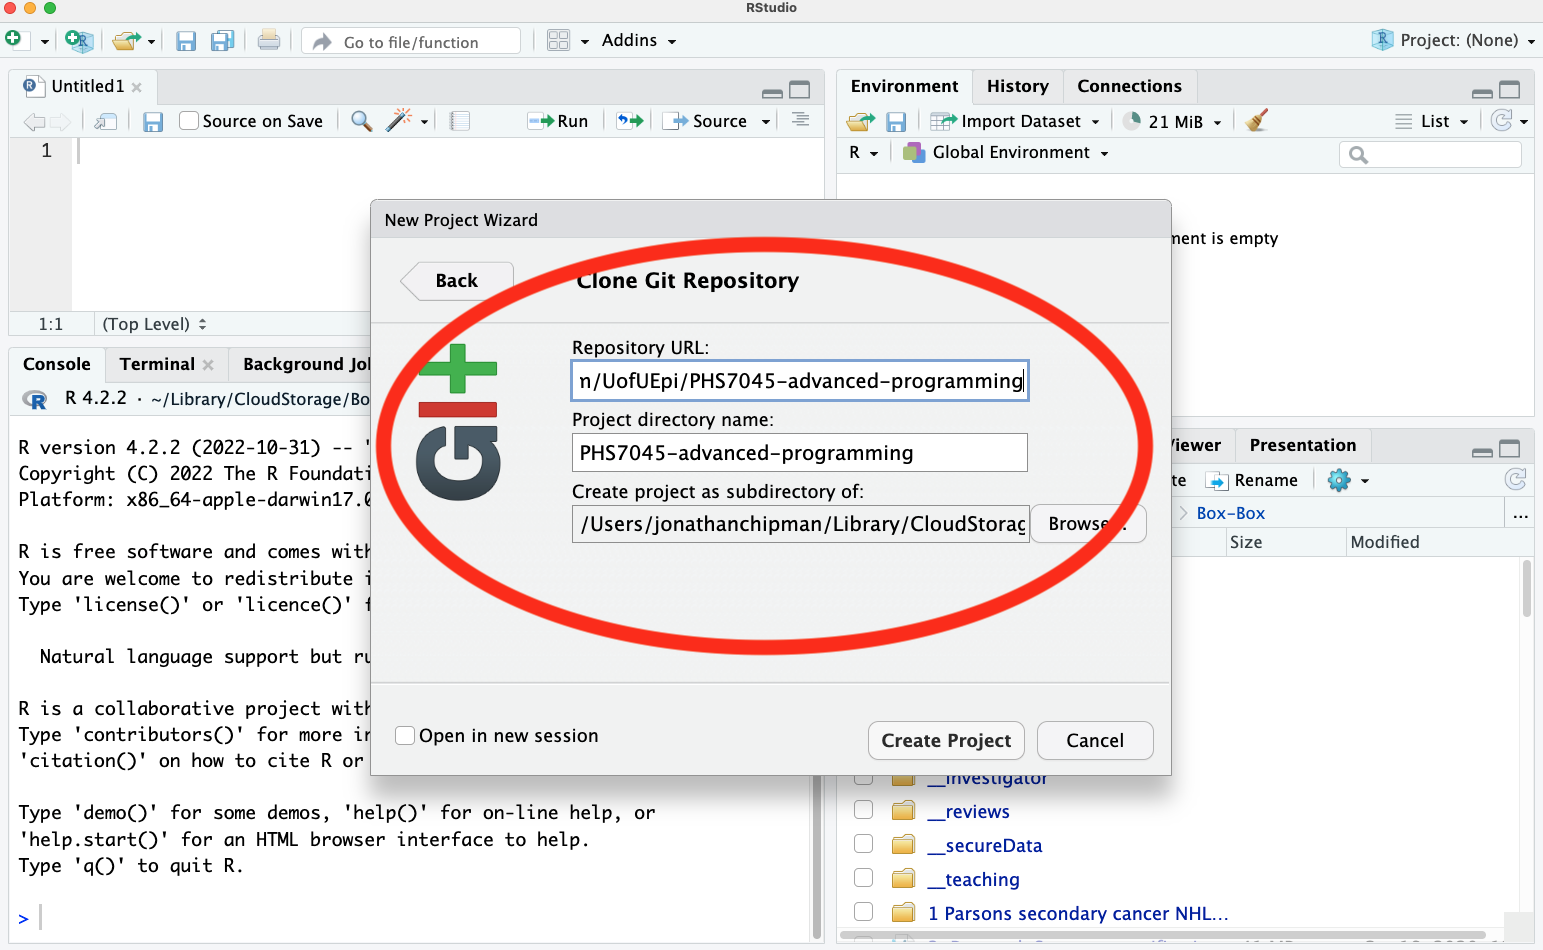The image size is (1543, 950).
Task: Click the broom icon to clear the environment
Action: (x=1257, y=121)
